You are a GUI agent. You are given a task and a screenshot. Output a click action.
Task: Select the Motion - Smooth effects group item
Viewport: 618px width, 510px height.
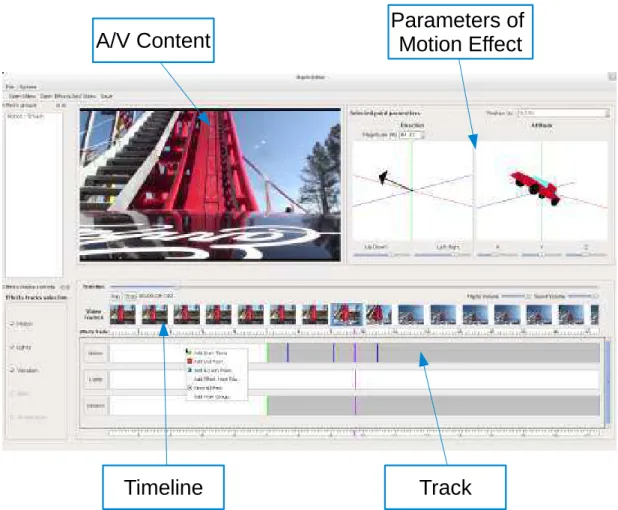[x=26, y=116]
